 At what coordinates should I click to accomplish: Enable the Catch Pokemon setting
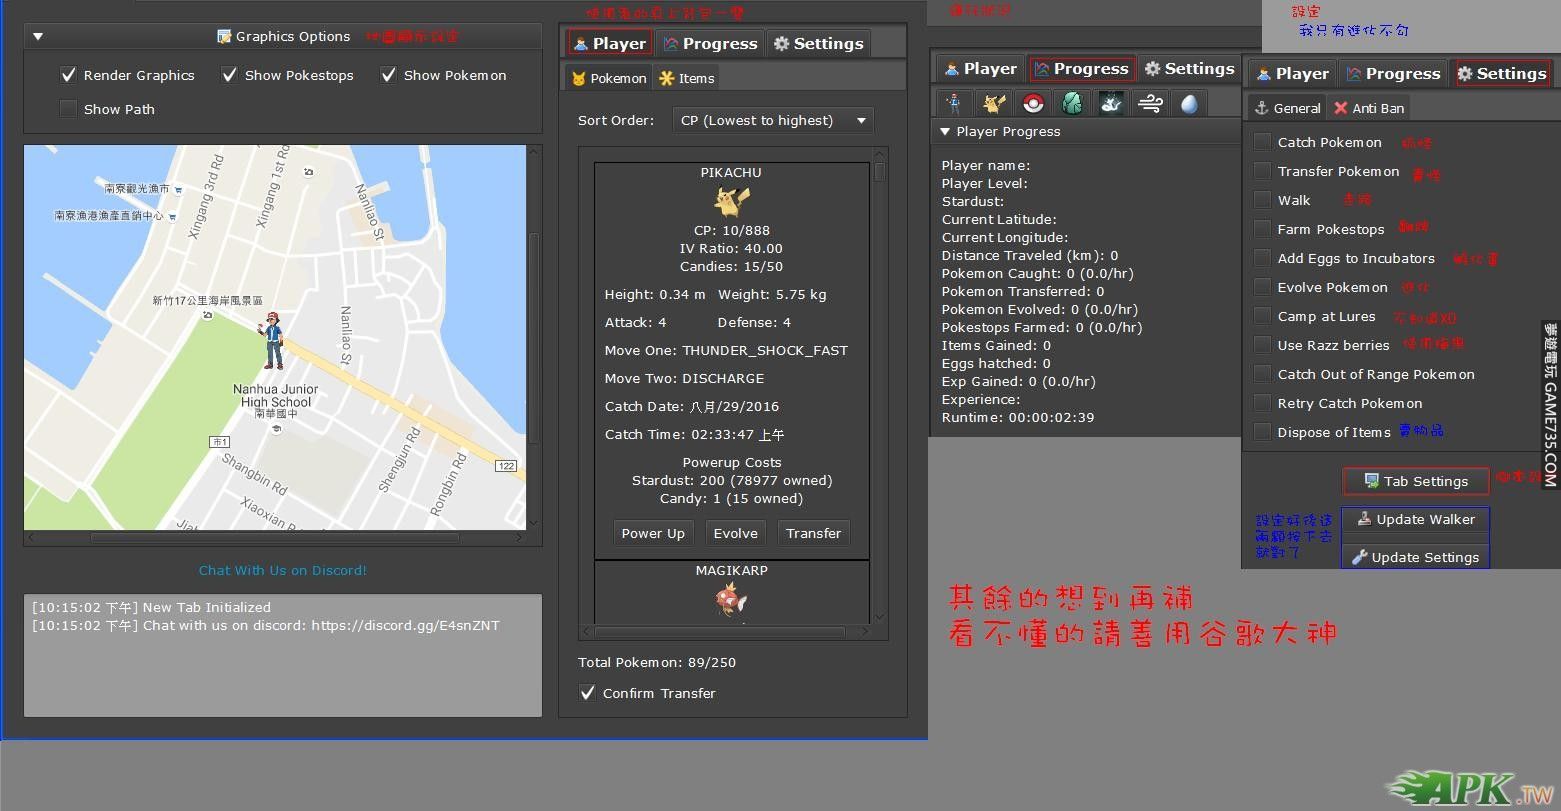click(1263, 143)
